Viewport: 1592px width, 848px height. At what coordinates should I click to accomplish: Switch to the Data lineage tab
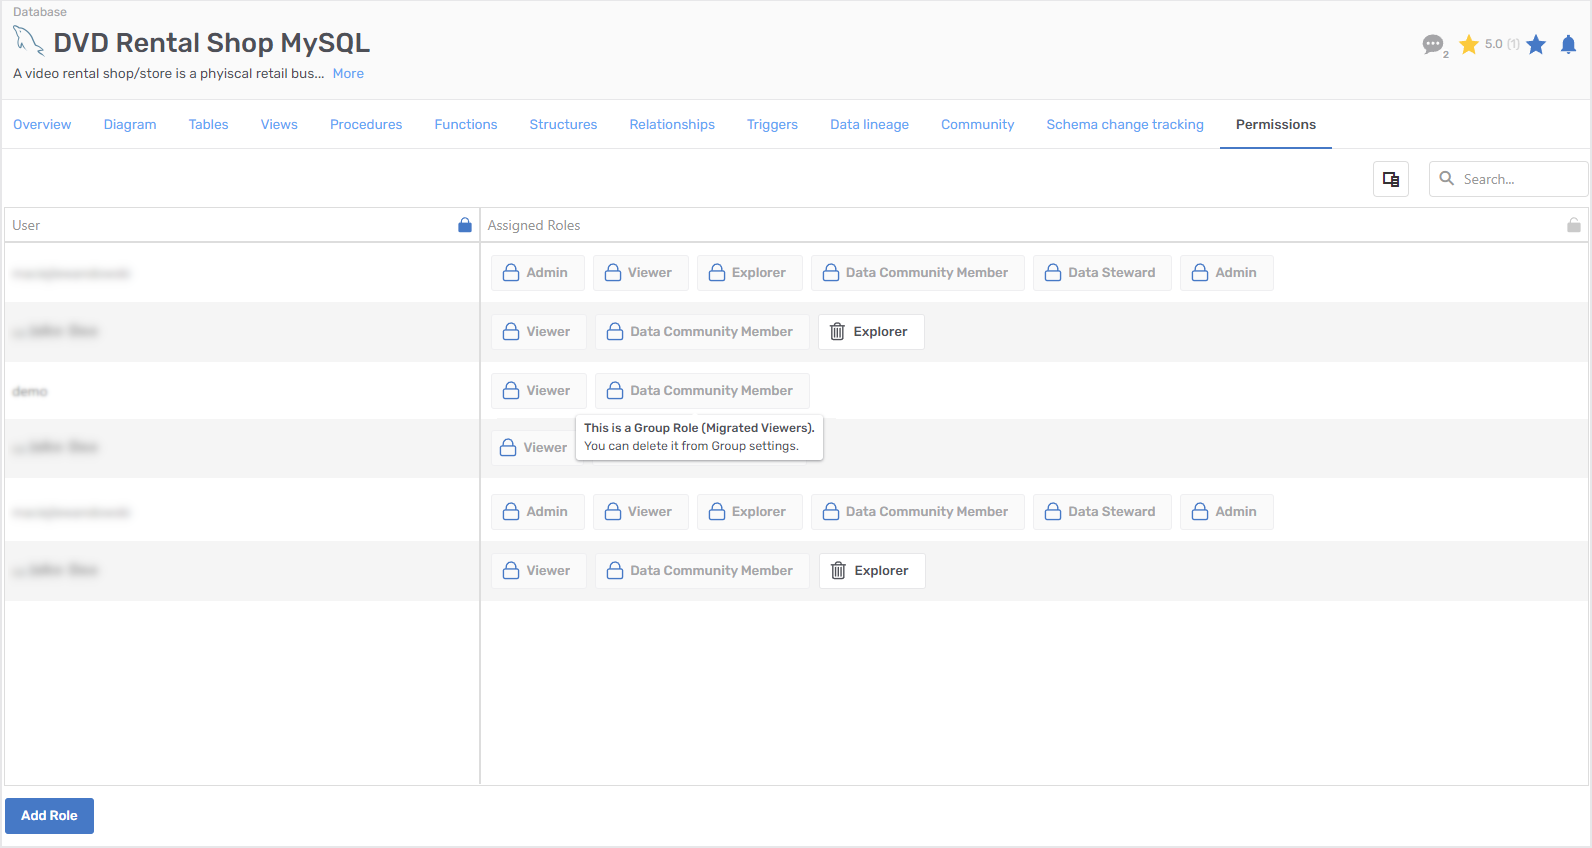tap(869, 125)
